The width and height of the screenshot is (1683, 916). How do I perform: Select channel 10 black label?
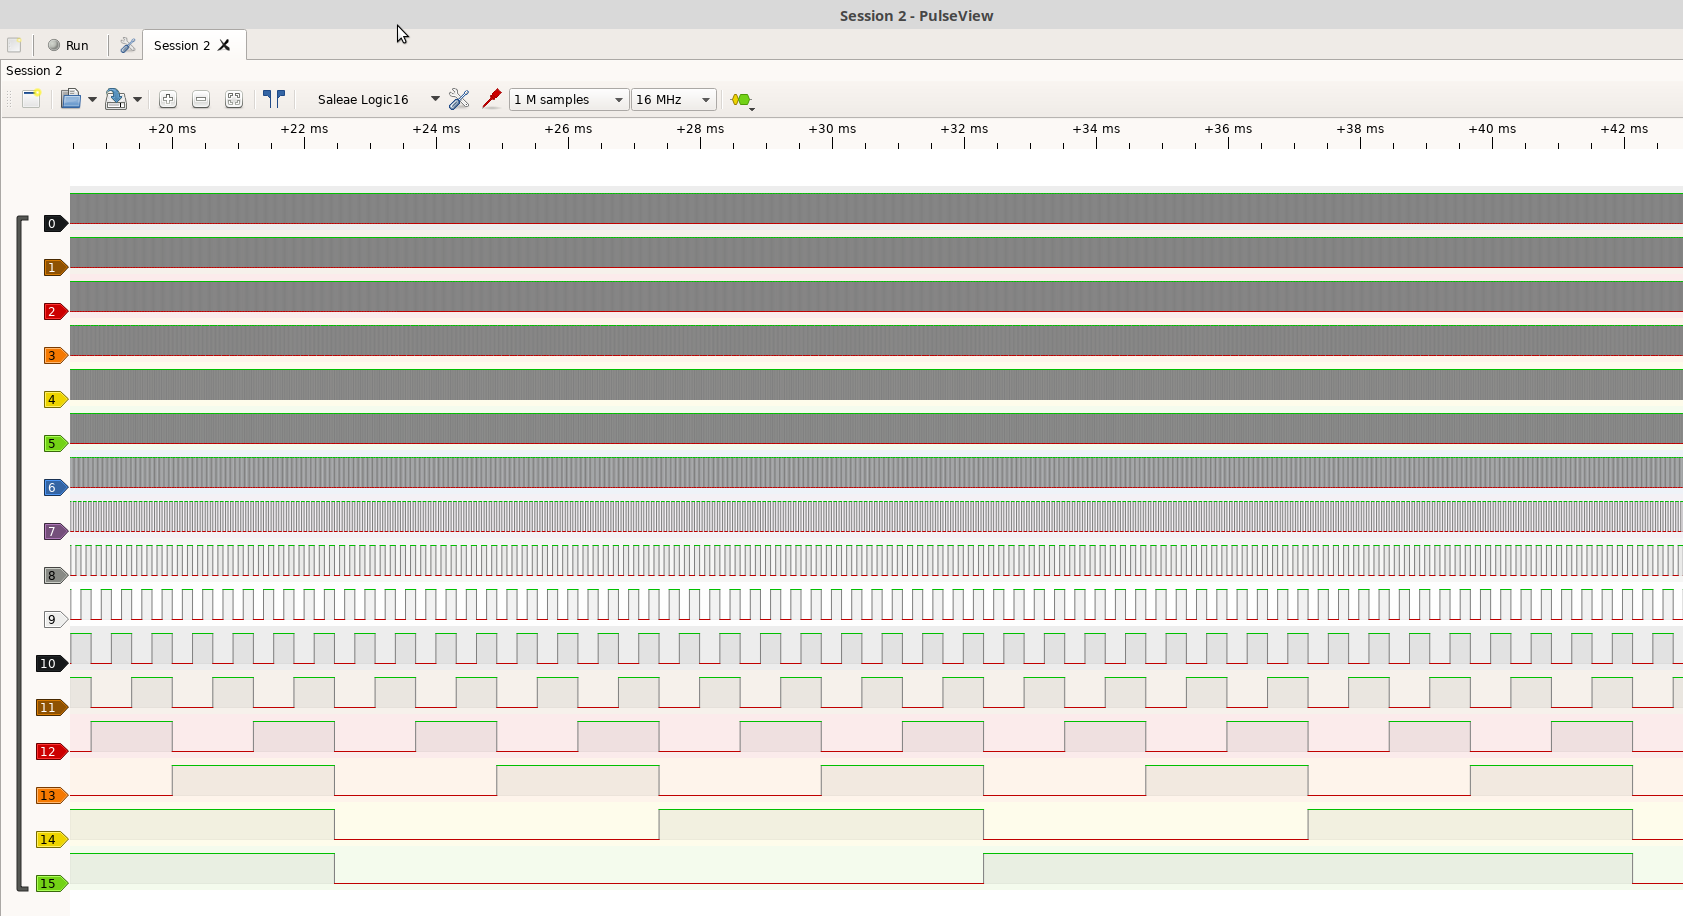pyautogui.click(x=51, y=663)
